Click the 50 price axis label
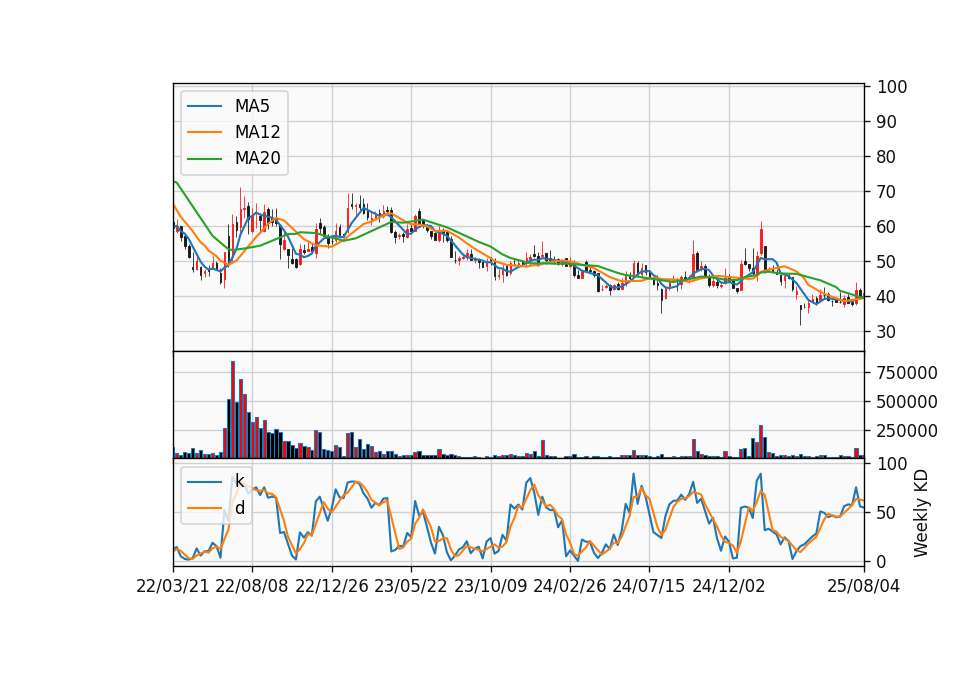The image size is (960, 690). pyautogui.click(x=887, y=261)
